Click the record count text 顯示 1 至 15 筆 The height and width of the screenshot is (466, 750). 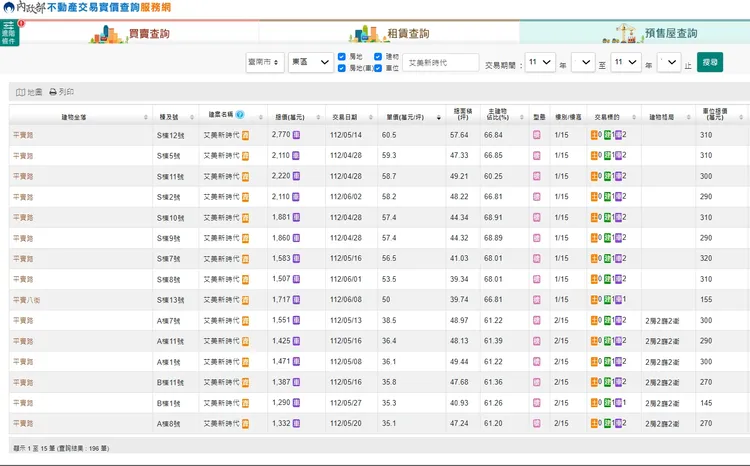point(34,448)
